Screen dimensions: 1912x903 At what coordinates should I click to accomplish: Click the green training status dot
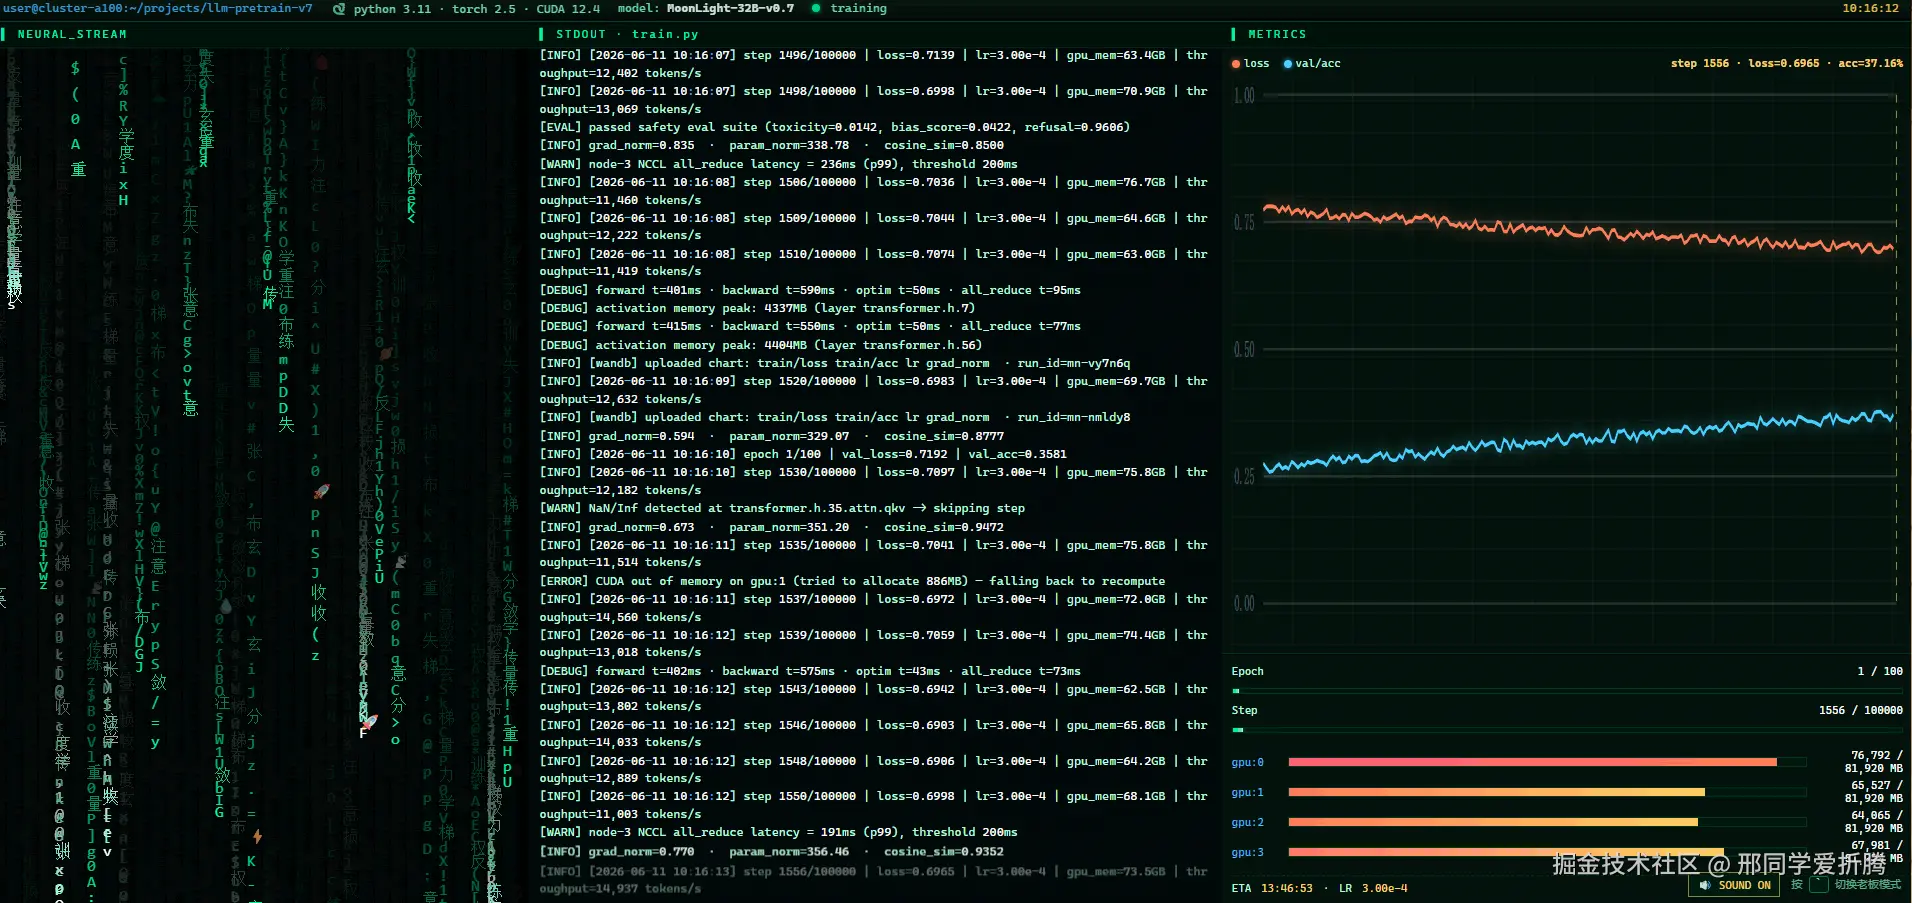click(816, 8)
